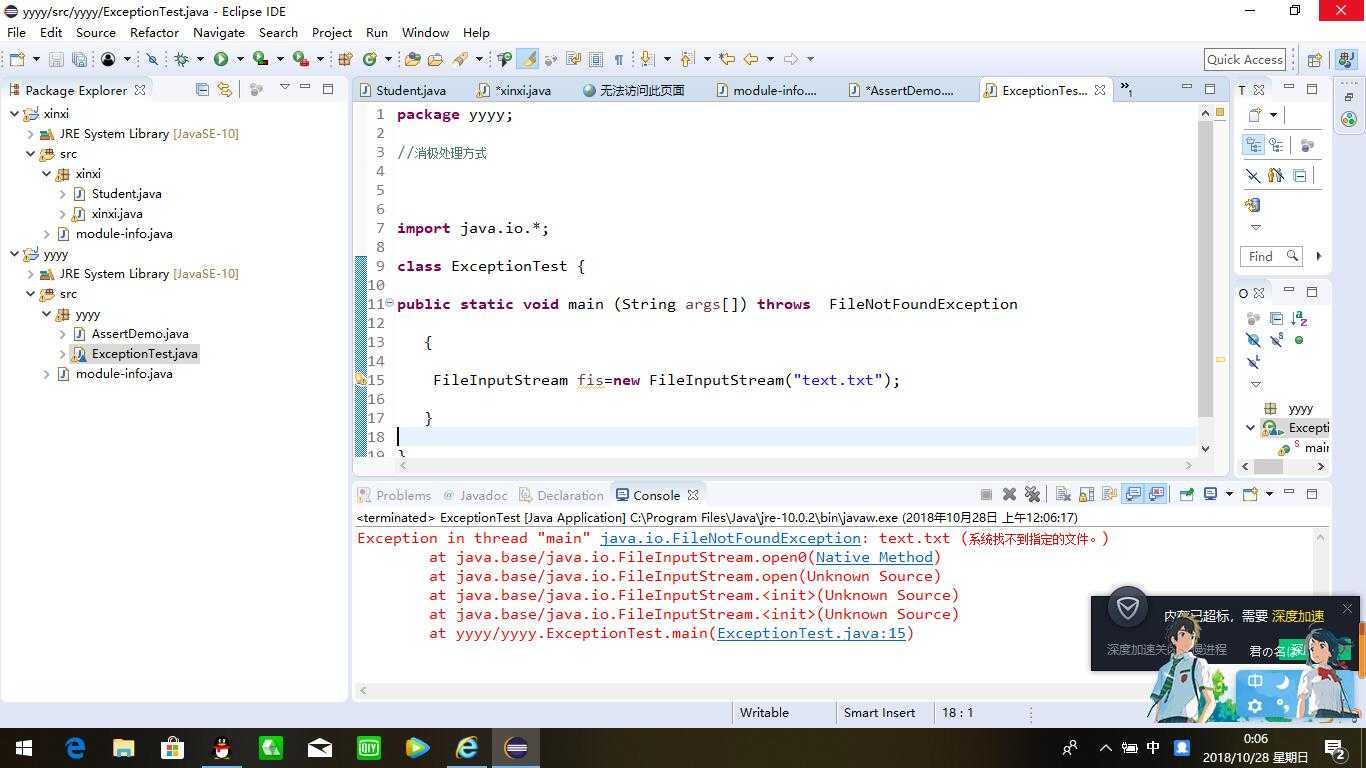
Task: Collapse the yyyy project node
Action: (14, 254)
